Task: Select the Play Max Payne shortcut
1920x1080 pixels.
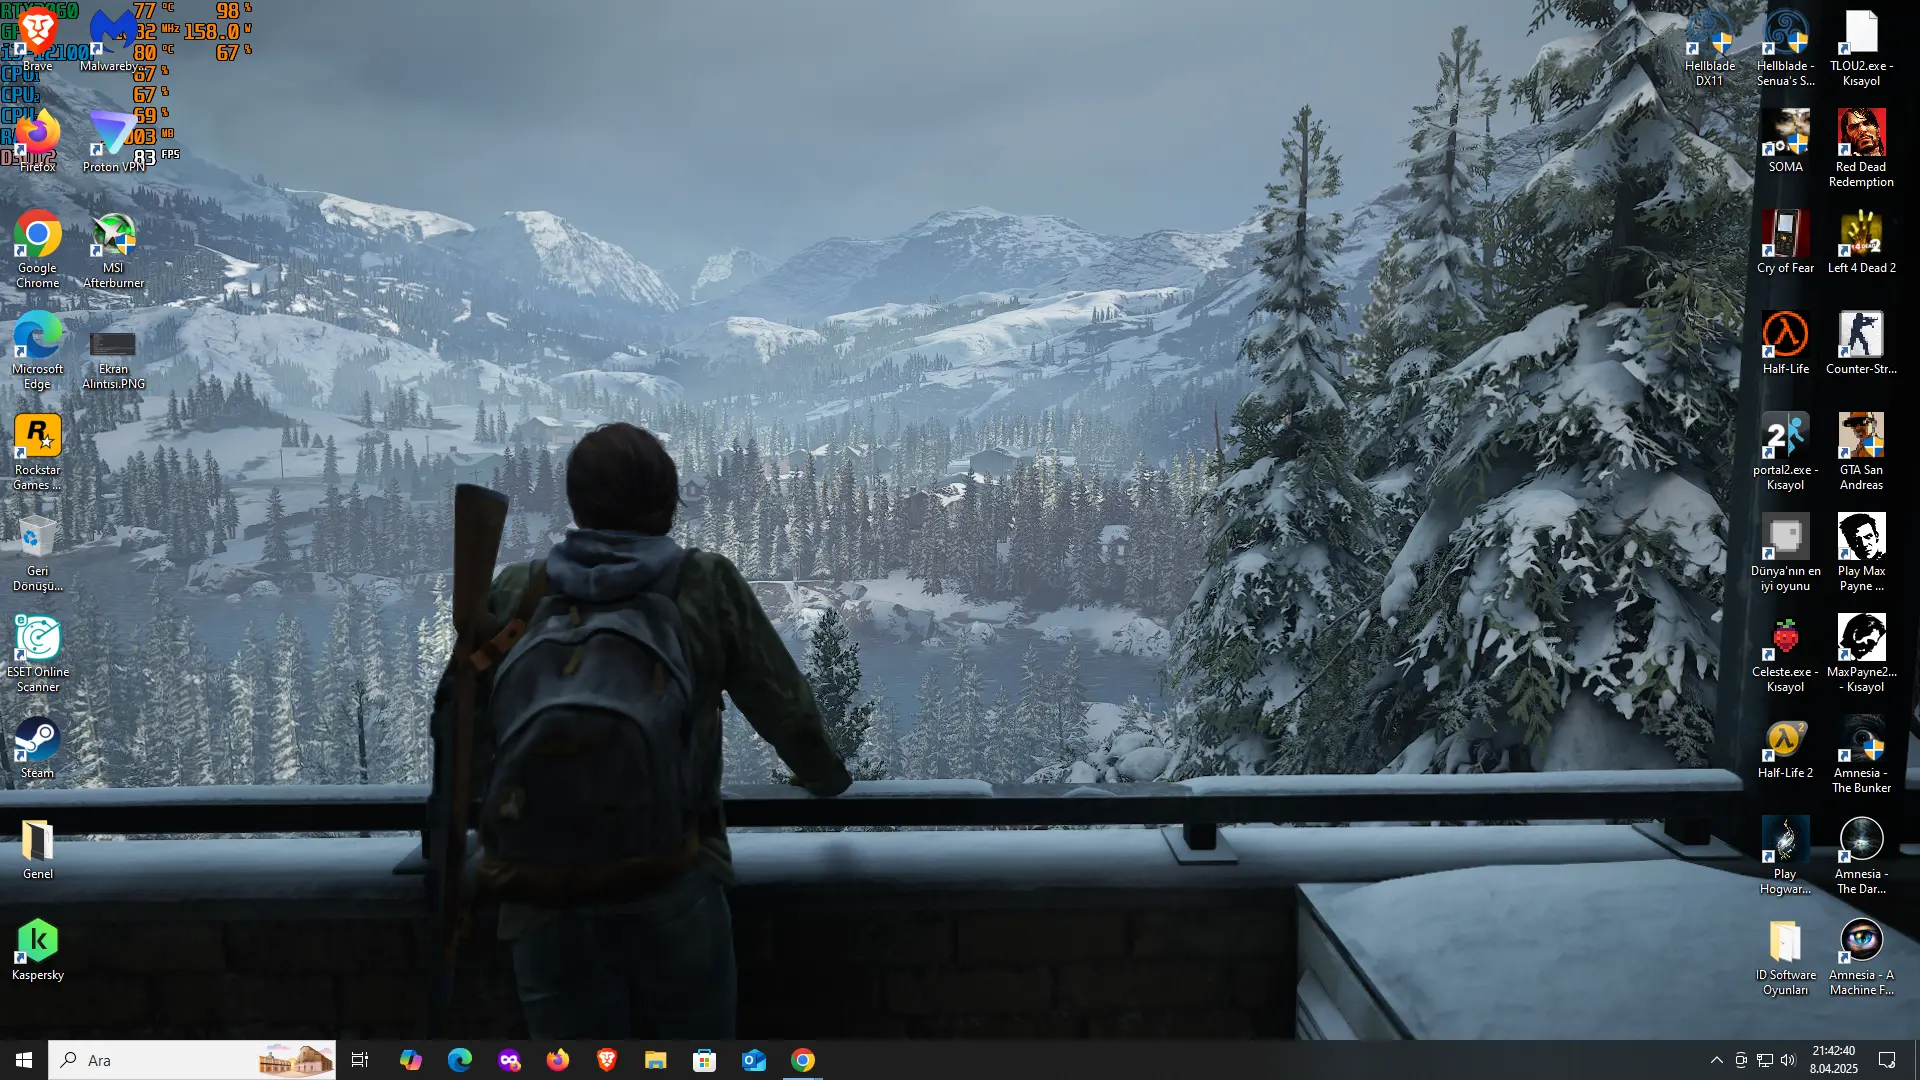Action: (x=1861, y=552)
